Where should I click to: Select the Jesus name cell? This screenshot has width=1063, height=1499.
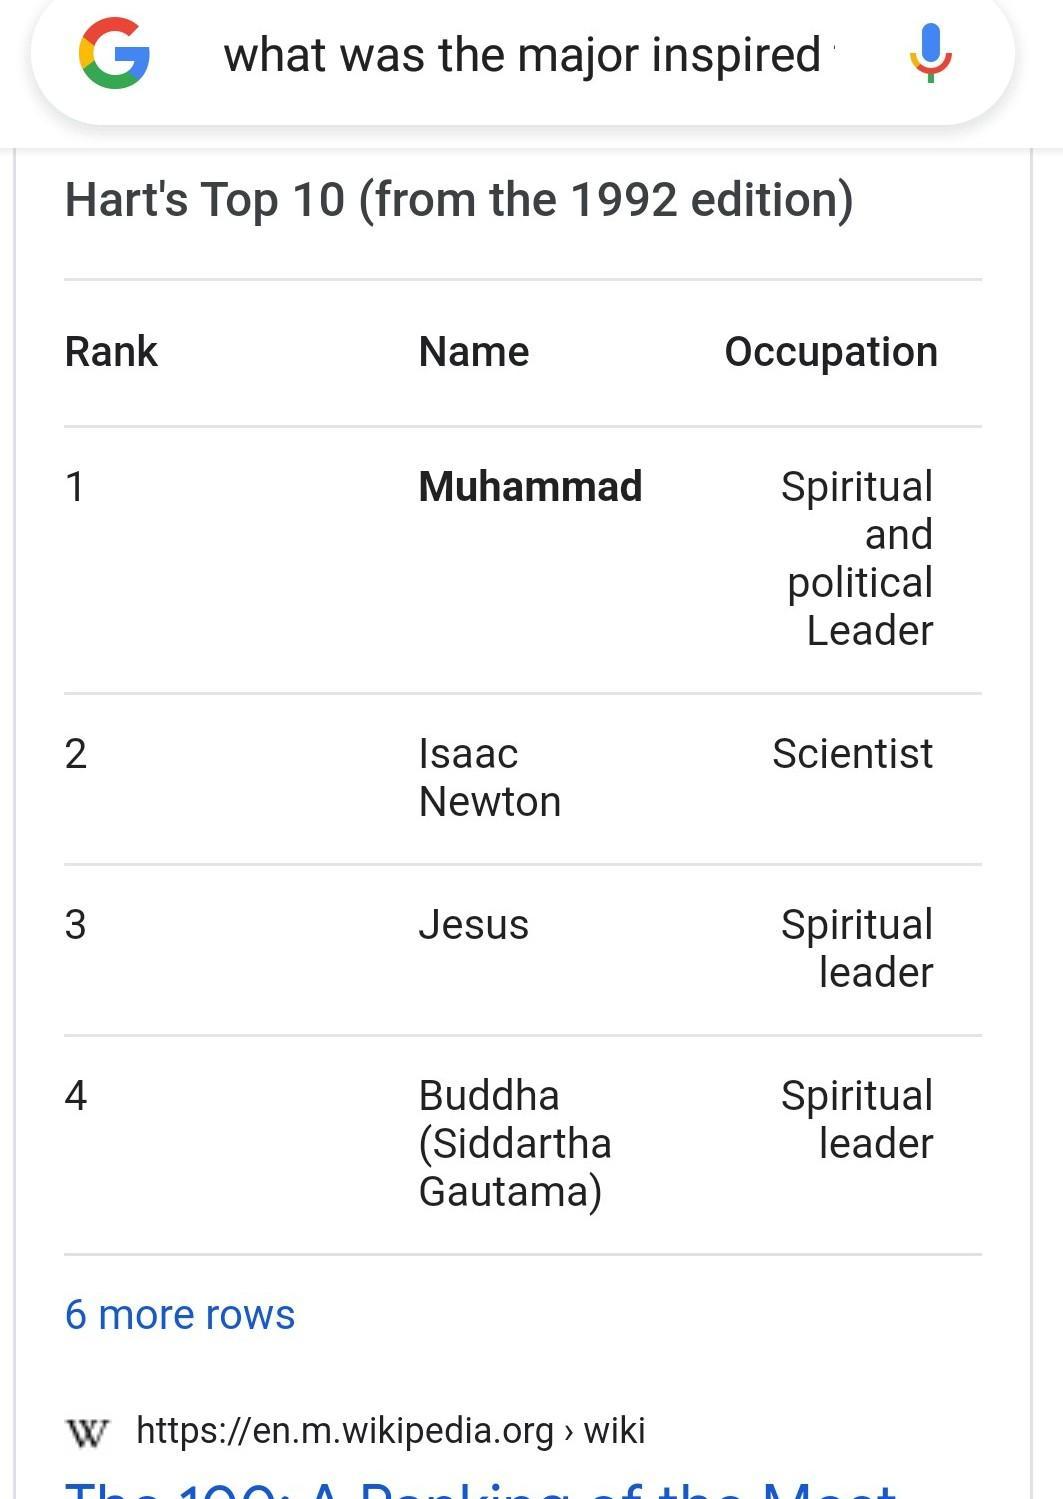[x=474, y=925]
